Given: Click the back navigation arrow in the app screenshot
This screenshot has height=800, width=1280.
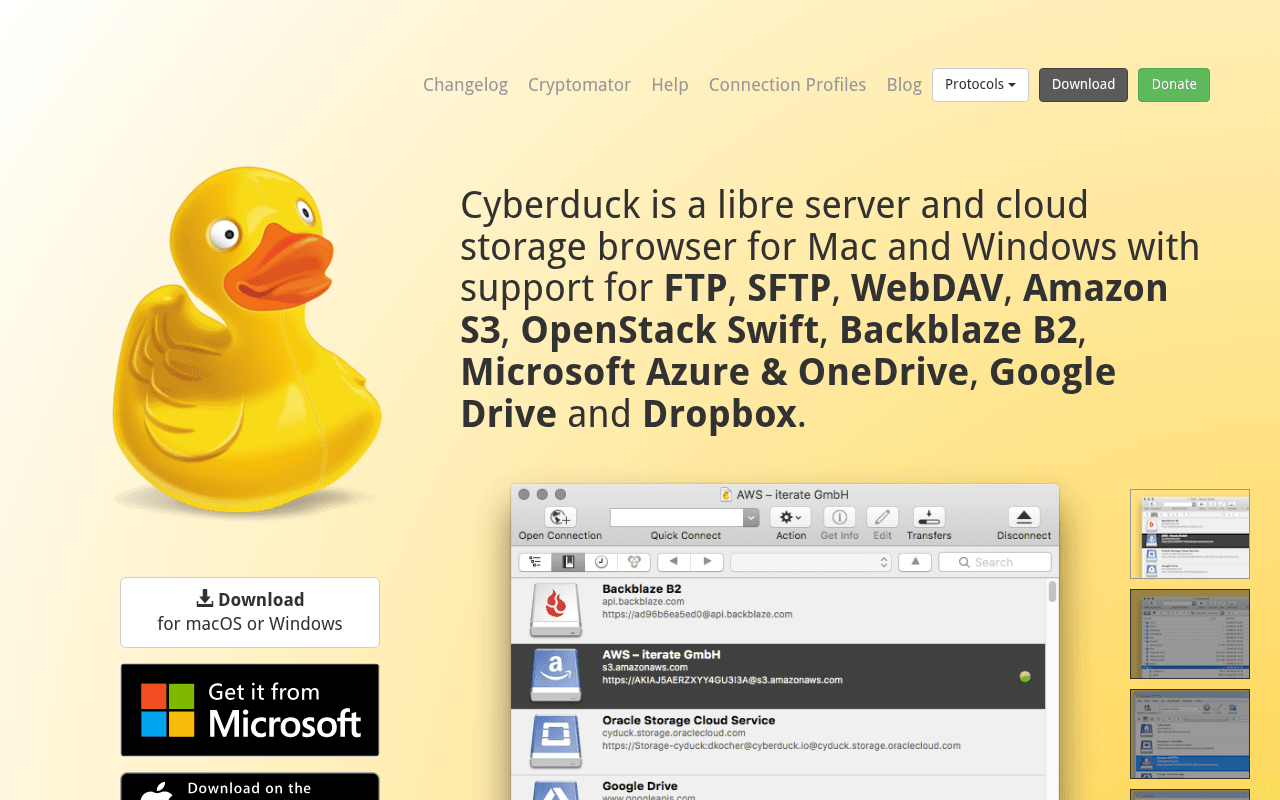Looking at the screenshot, I should coord(674,562).
